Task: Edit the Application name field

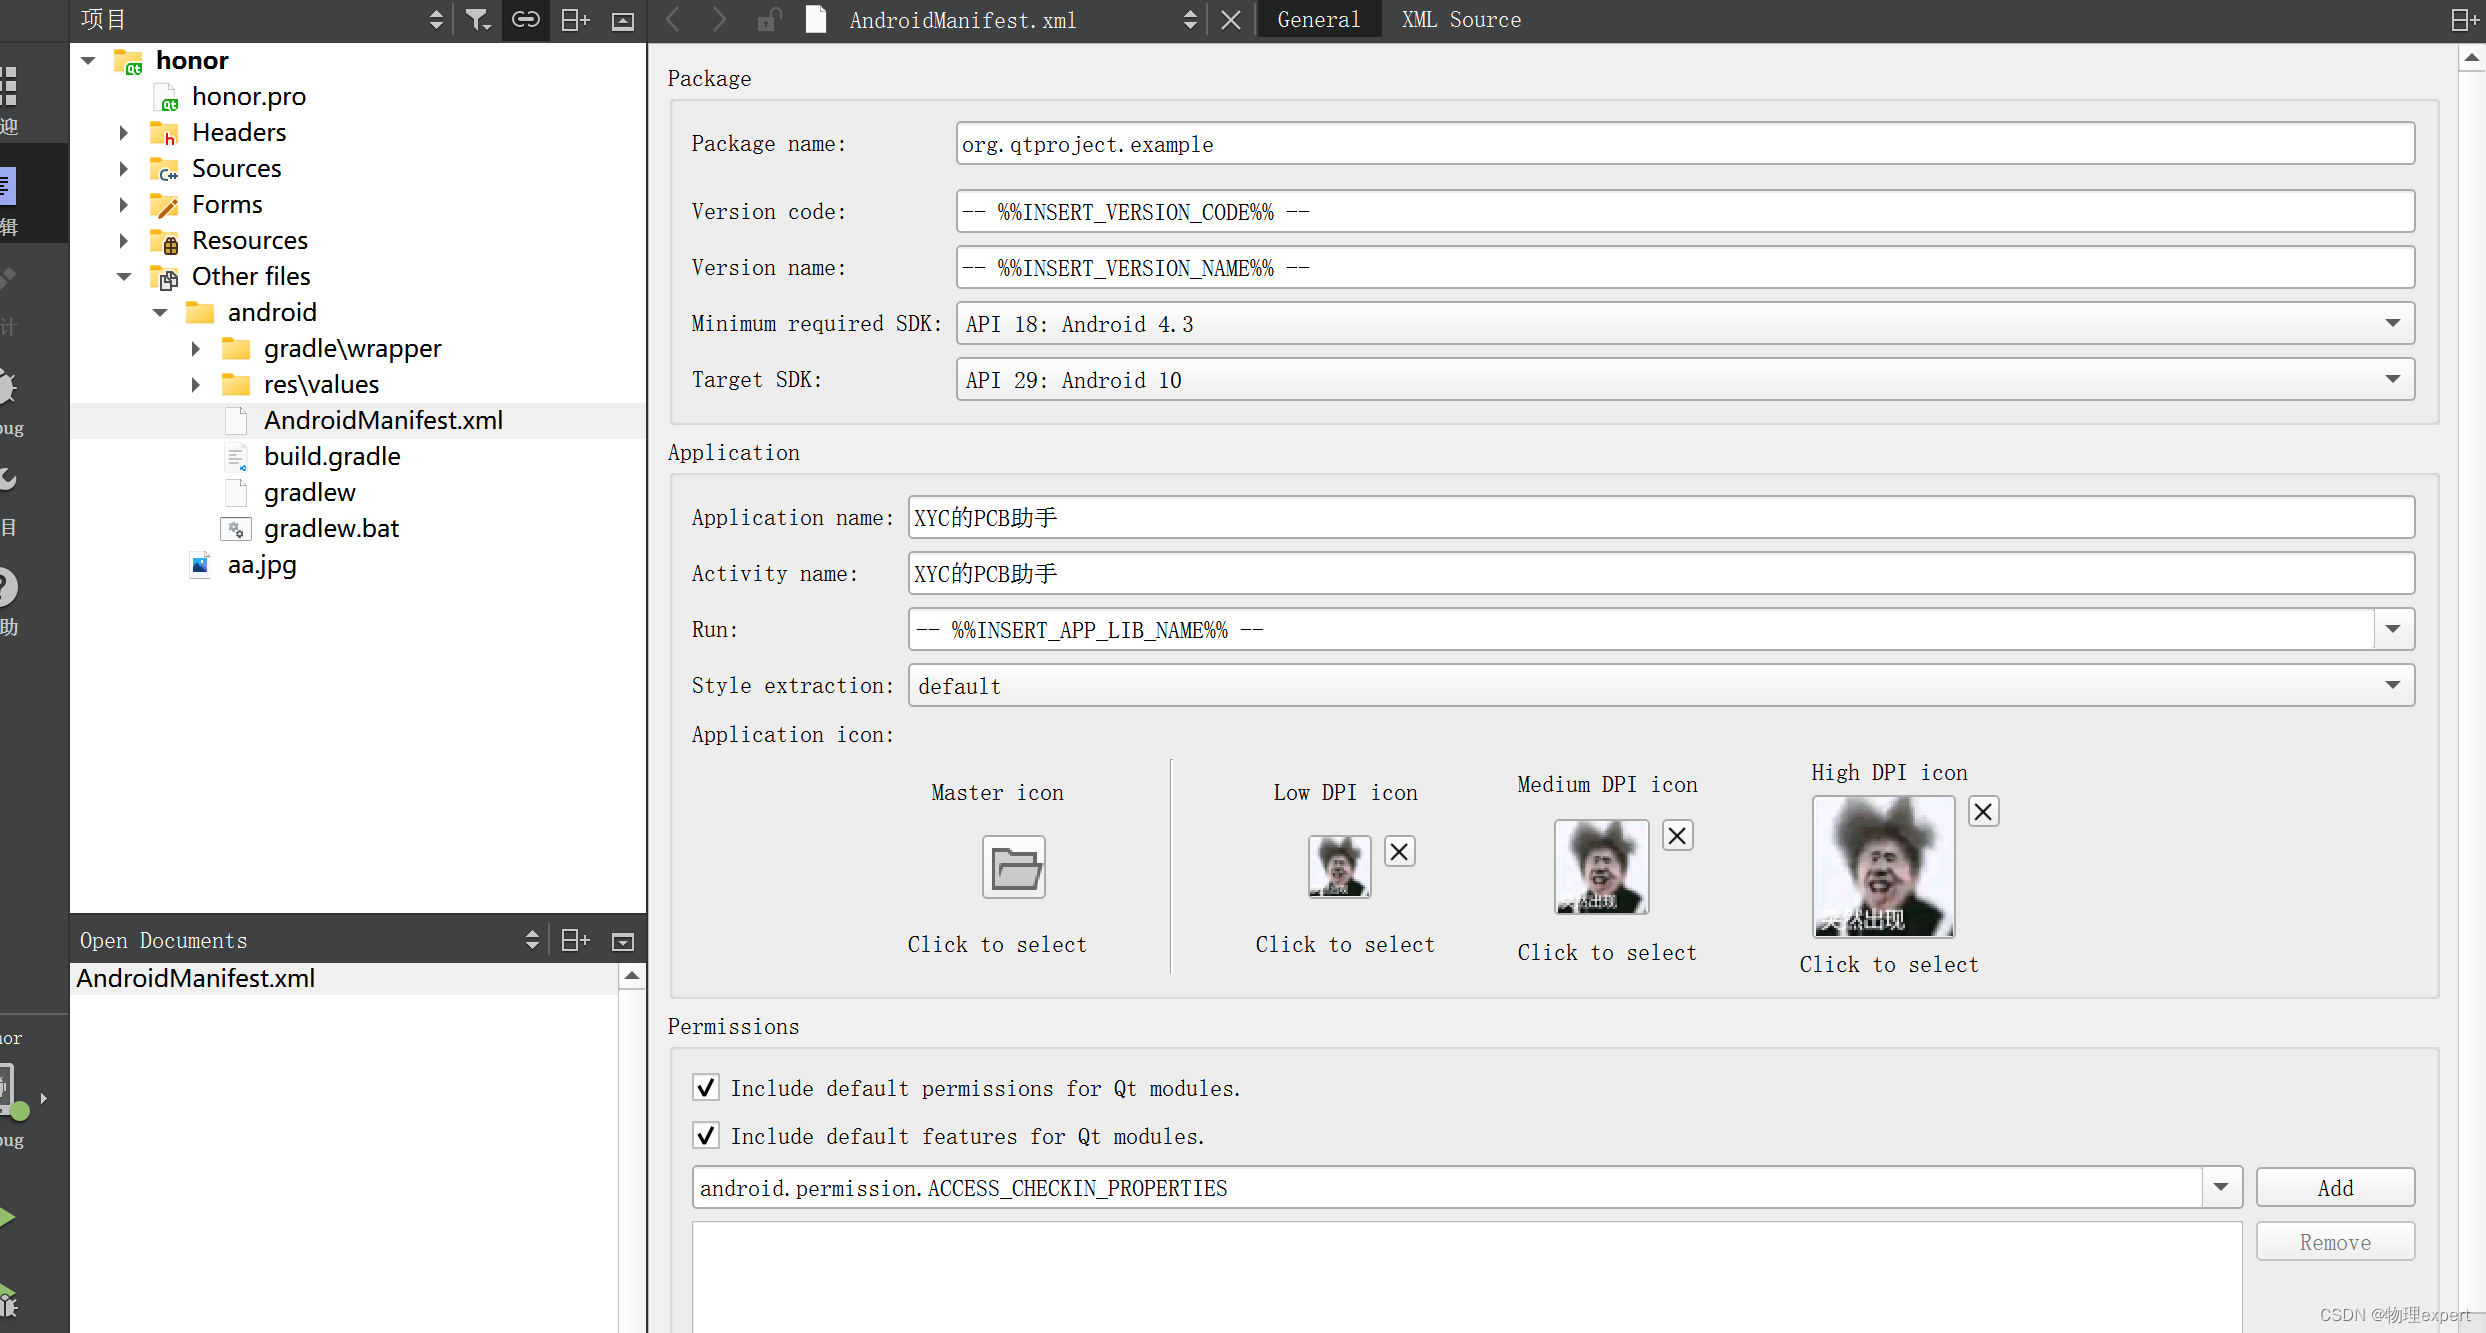Action: pyautogui.click(x=1661, y=517)
